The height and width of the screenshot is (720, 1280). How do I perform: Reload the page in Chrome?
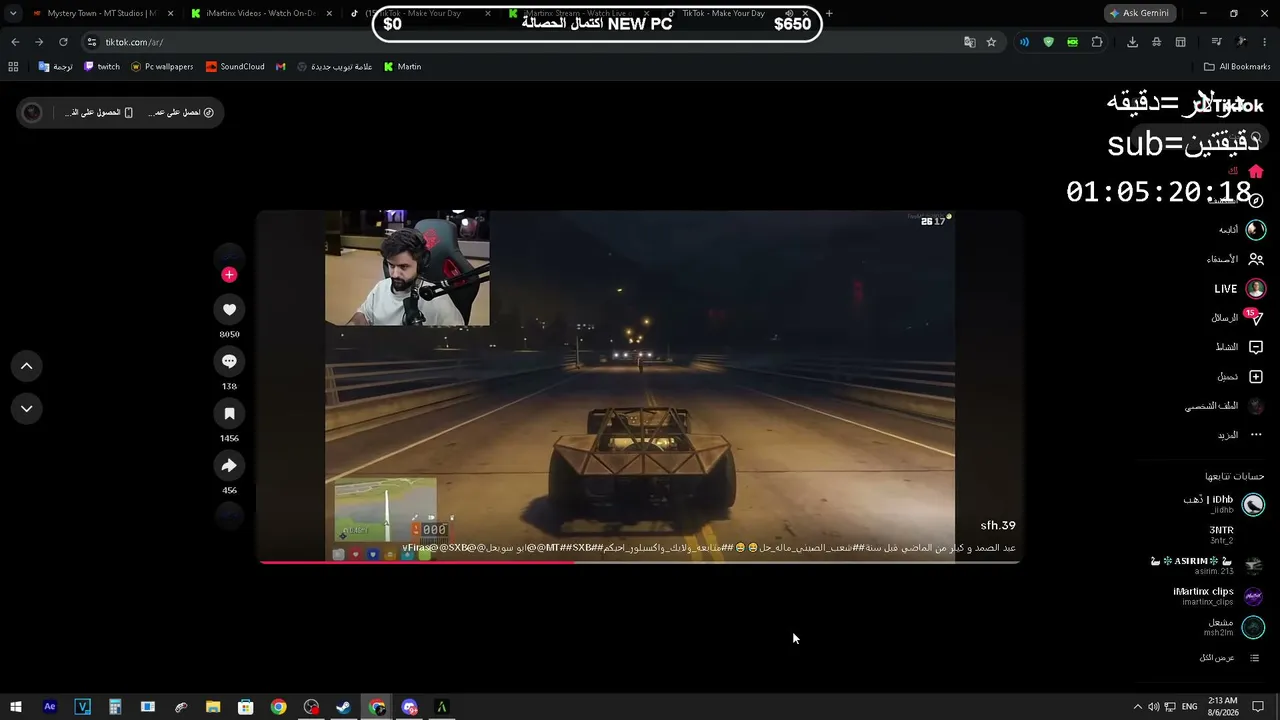point(63,42)
